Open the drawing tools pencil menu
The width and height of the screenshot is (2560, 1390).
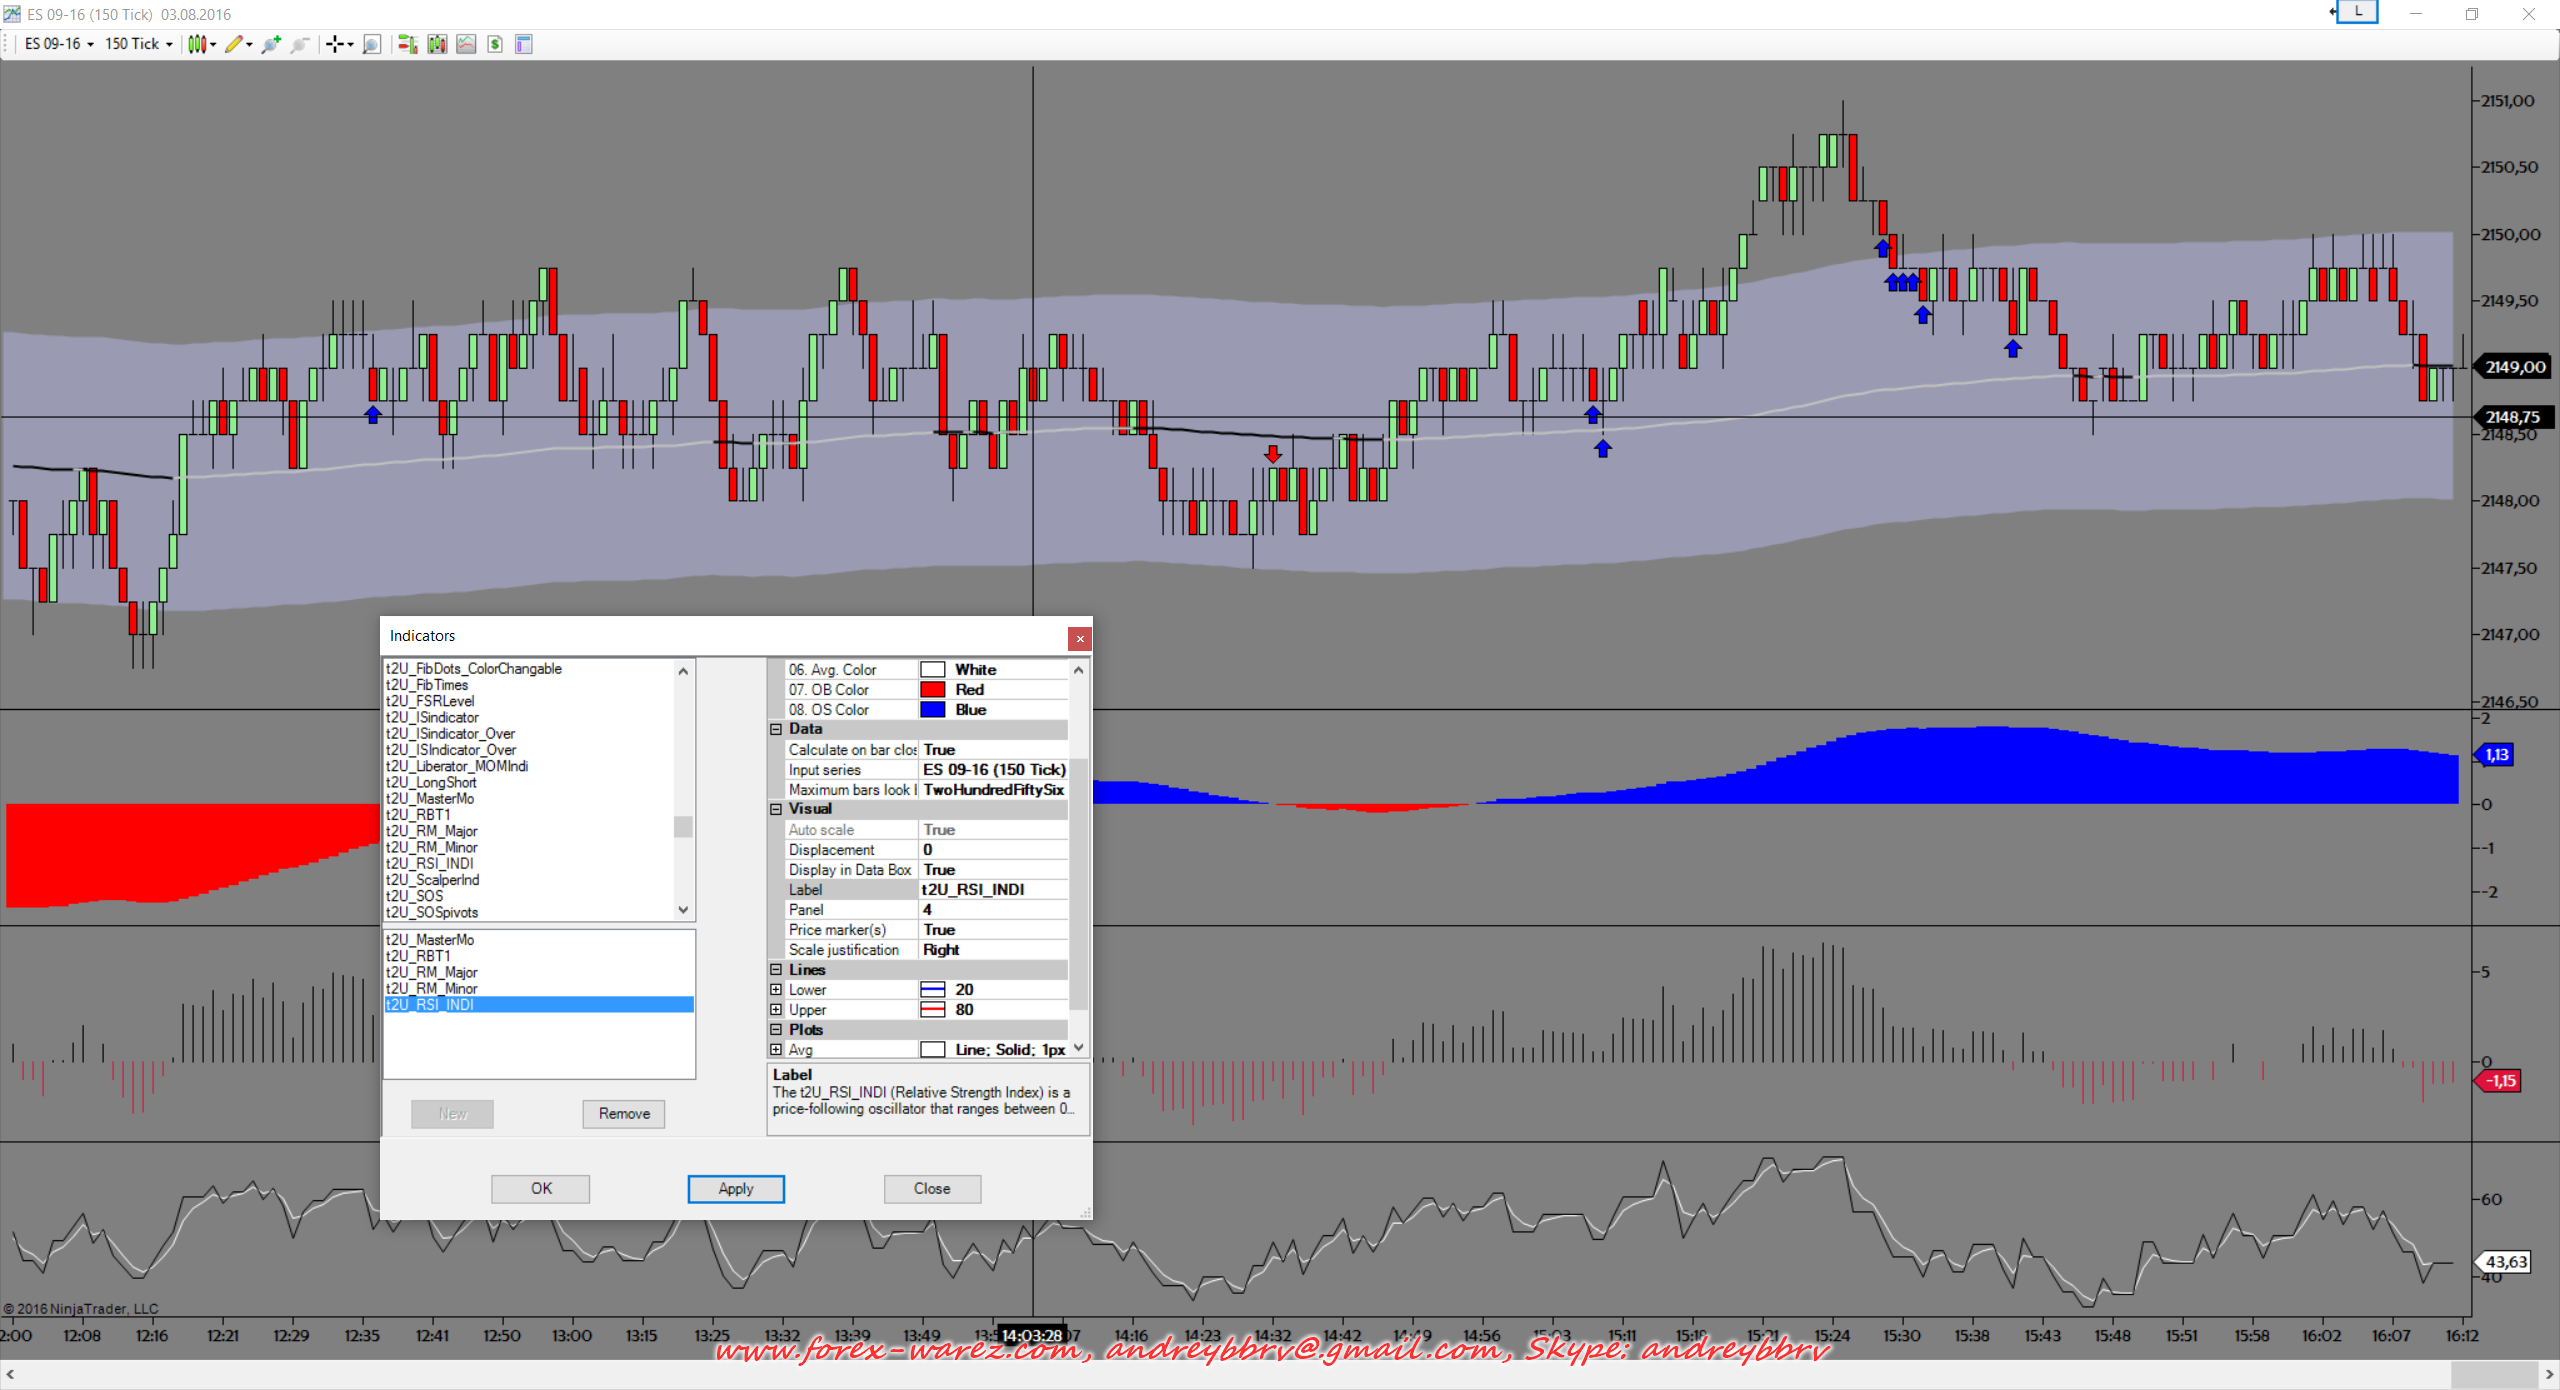coord(238,44)
